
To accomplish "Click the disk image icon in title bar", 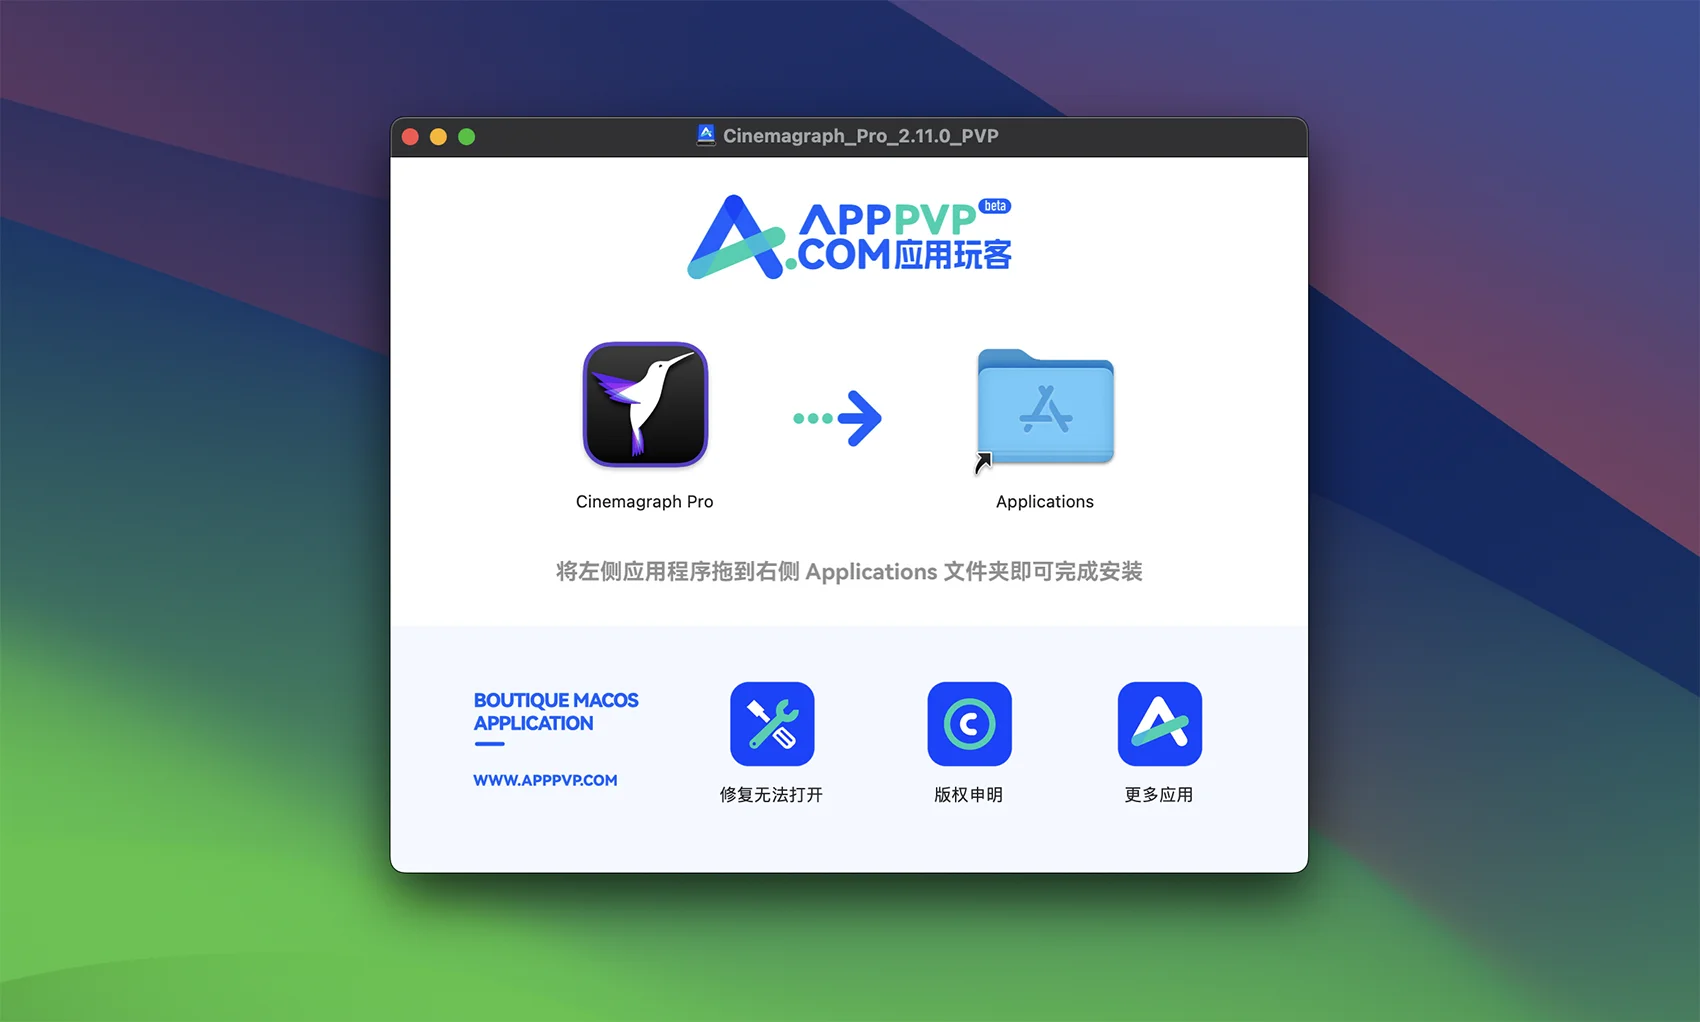I will (x=706, y=135).
